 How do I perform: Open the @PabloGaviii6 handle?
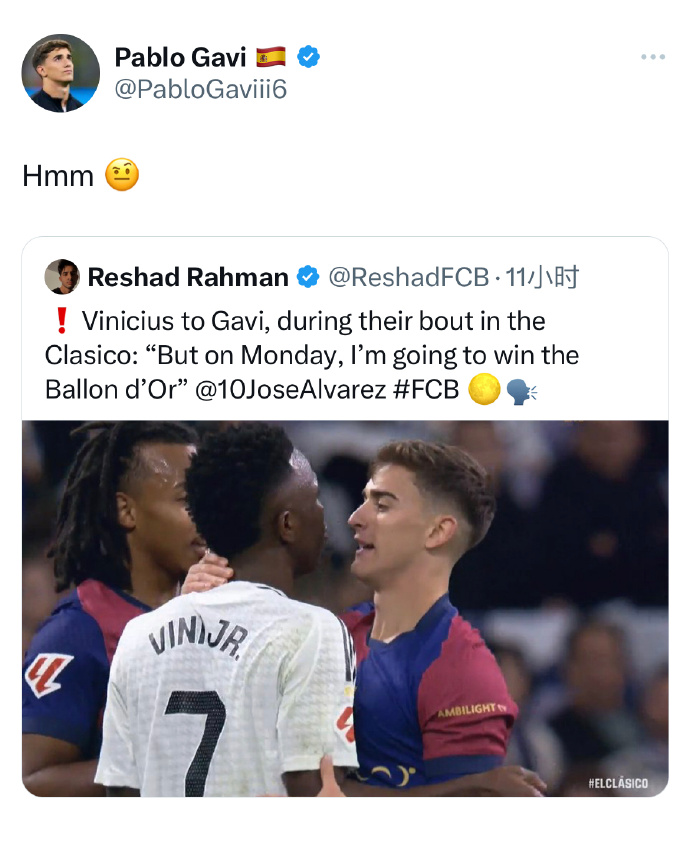200,89
